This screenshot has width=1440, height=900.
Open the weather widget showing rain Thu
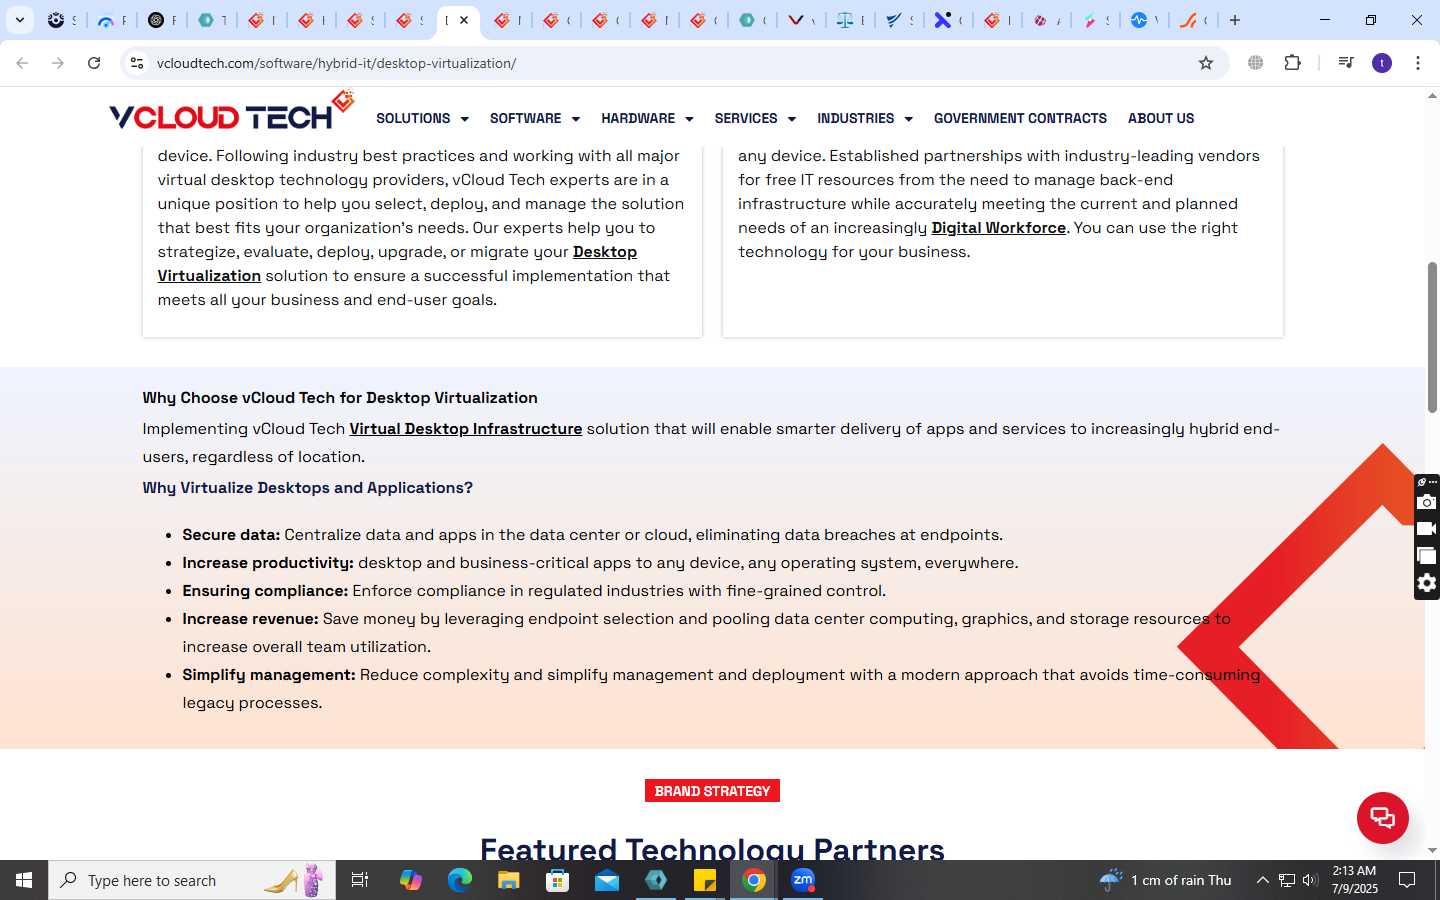[1166, 880]
